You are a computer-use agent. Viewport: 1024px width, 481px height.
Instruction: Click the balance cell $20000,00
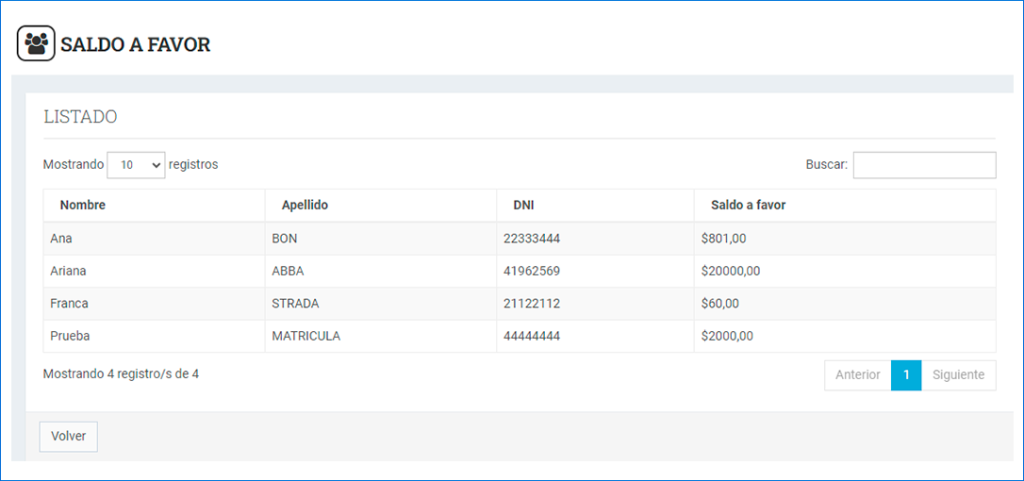tap(731, 271)
